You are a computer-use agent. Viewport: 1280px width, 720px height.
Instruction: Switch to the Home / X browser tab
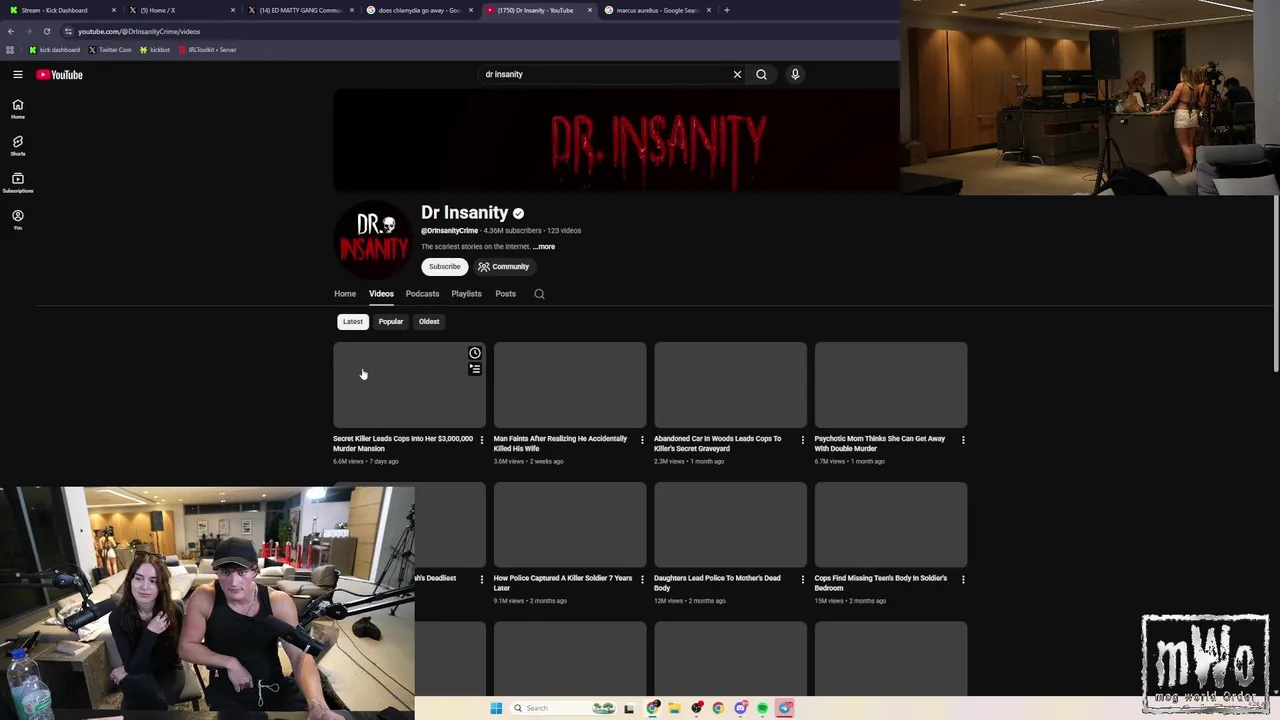[x=180, y=10]
